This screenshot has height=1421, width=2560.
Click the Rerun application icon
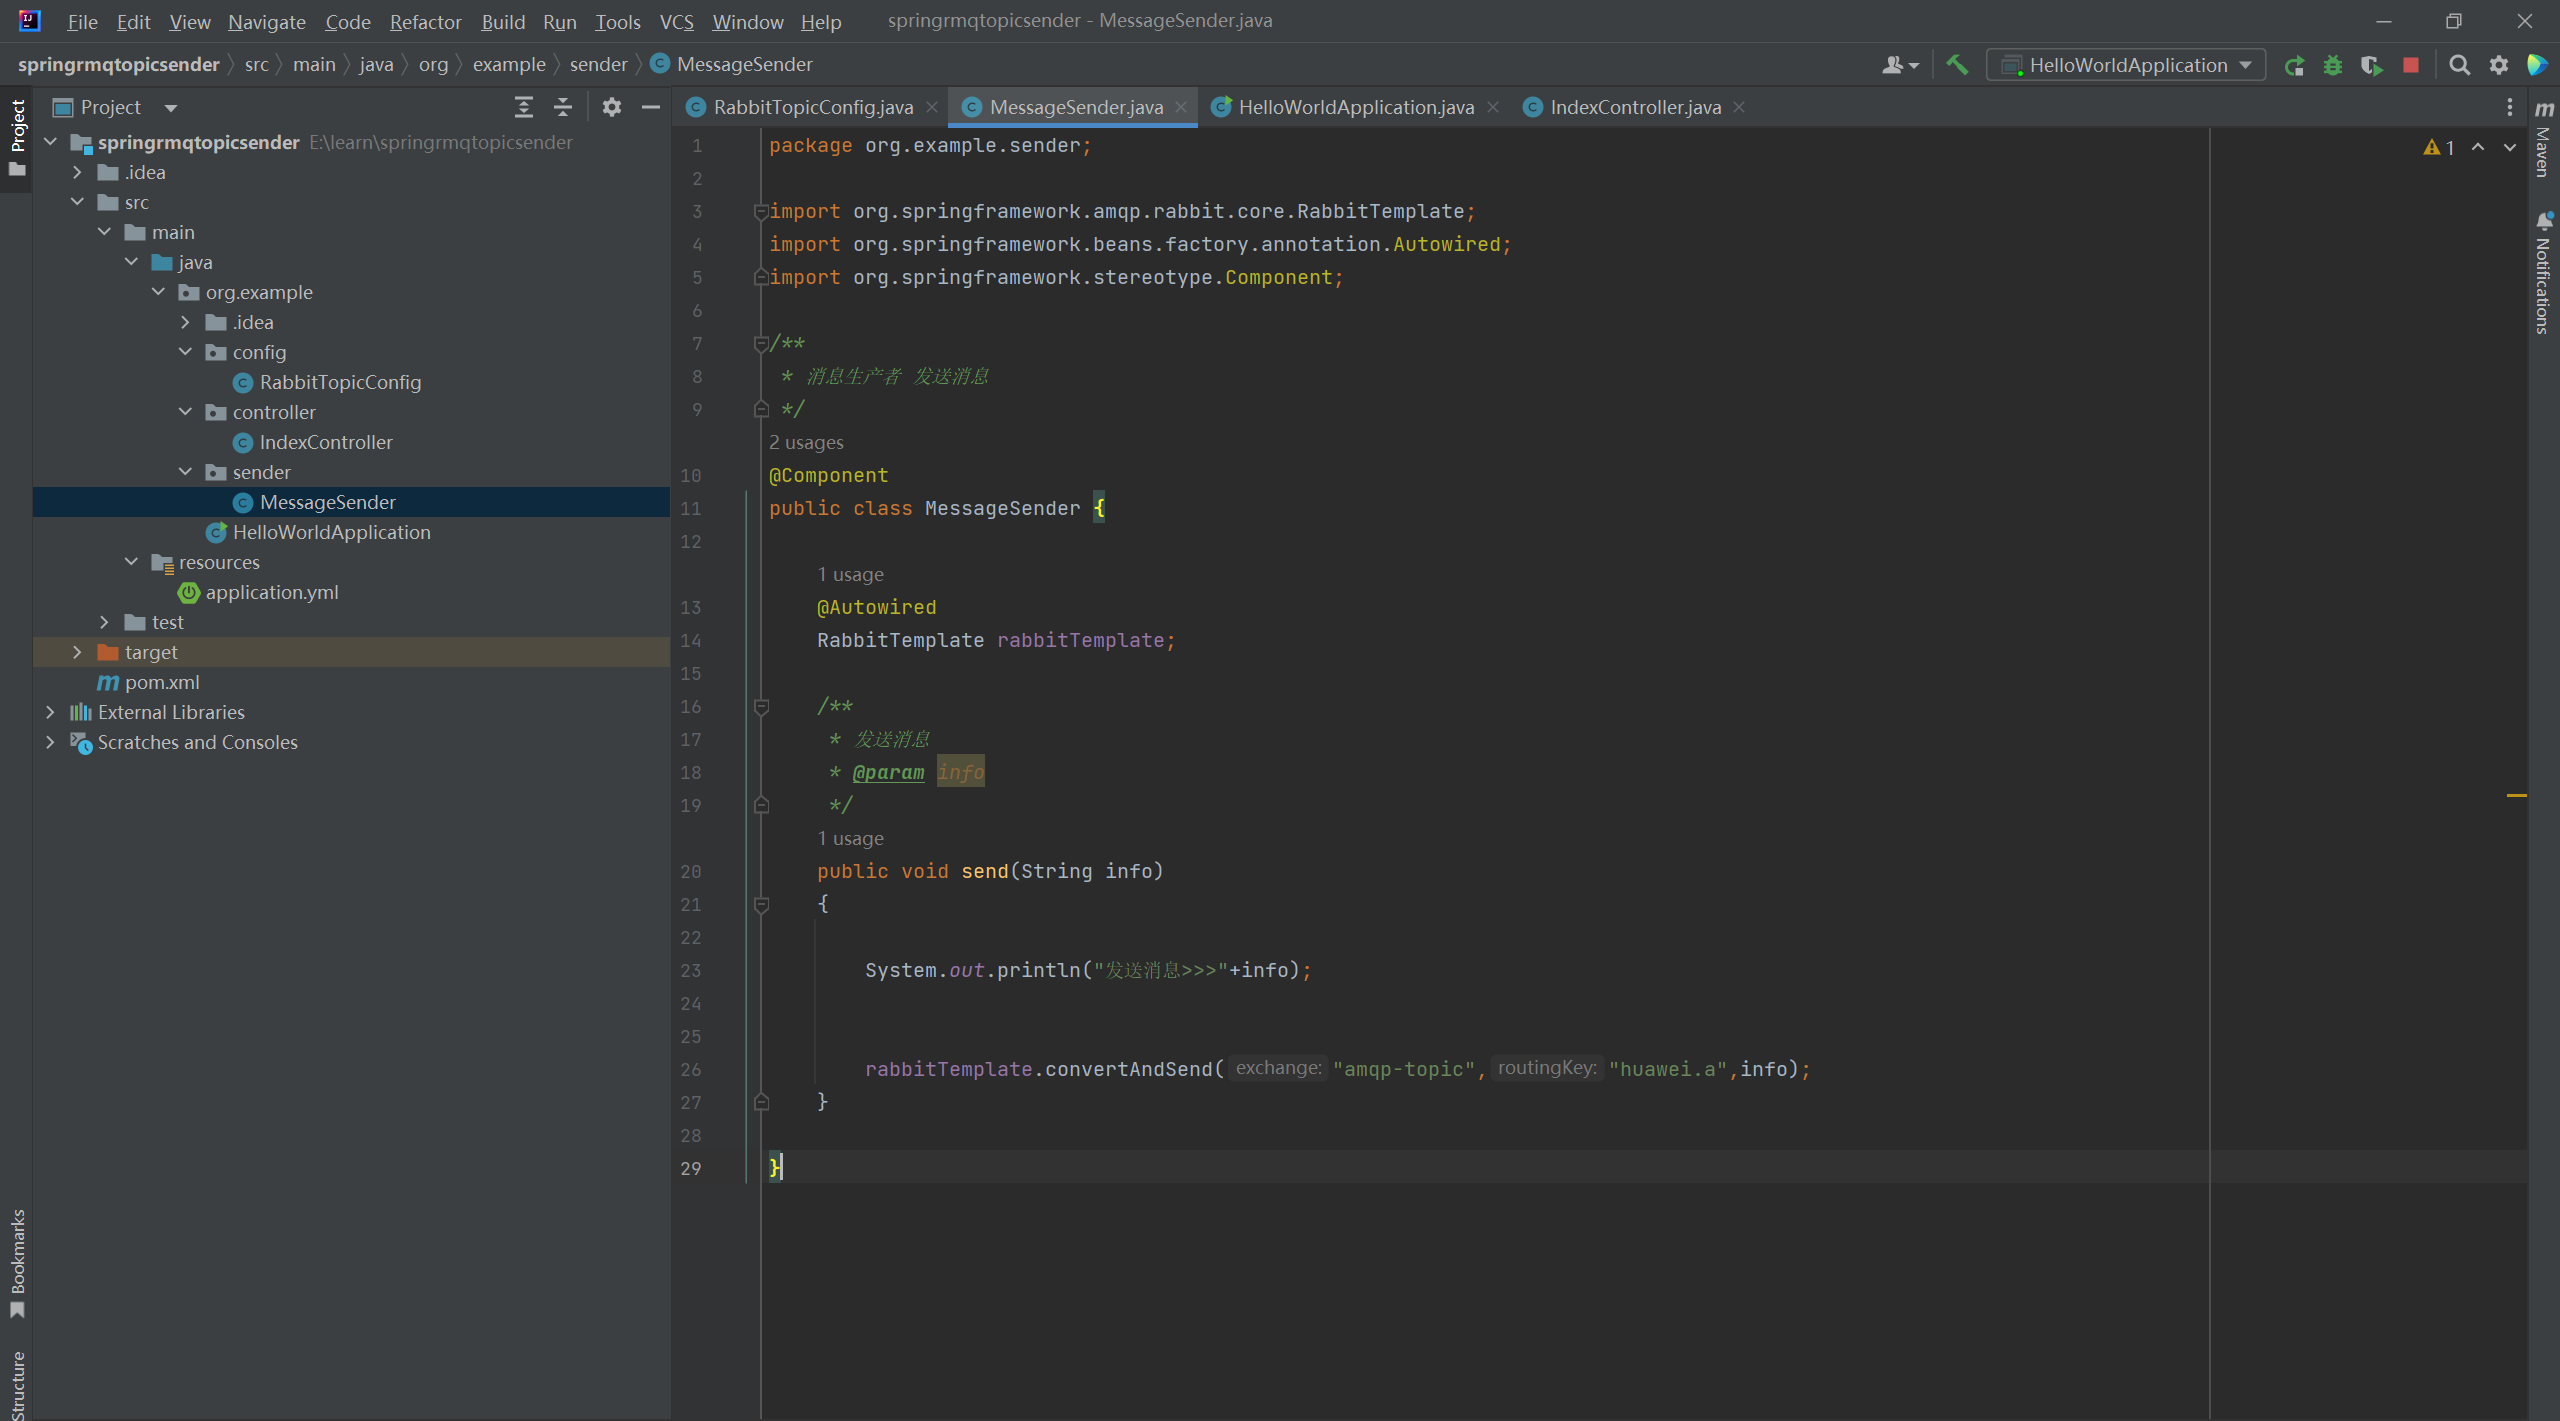pyautogui.click(x=2294, y=65)
